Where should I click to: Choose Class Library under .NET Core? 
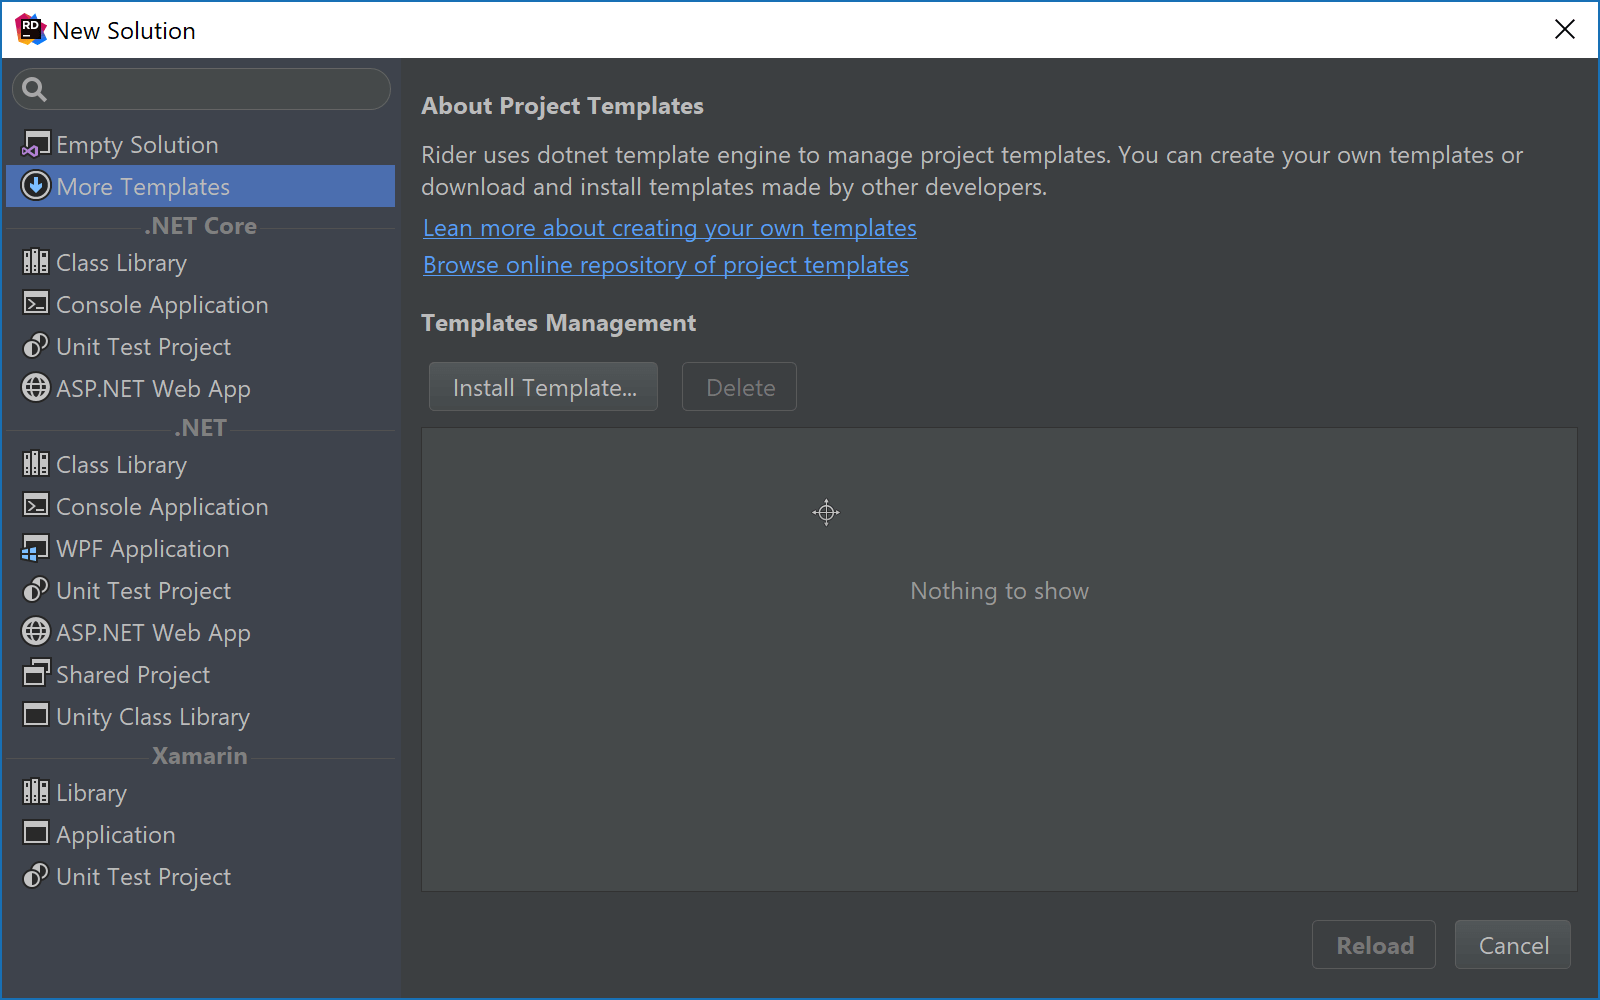(200, 262)
